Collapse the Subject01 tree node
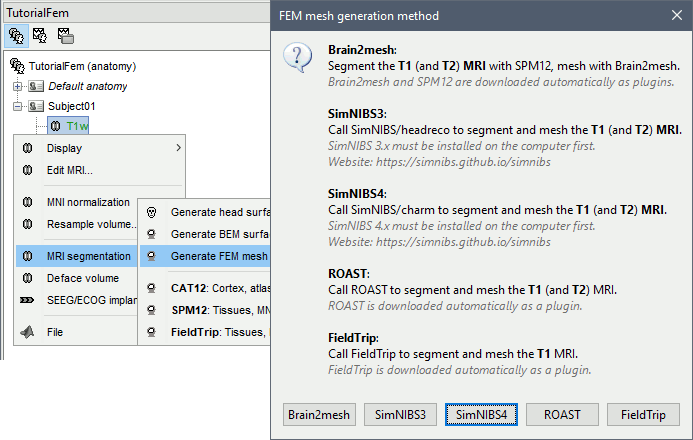 (x=17, y=106)
